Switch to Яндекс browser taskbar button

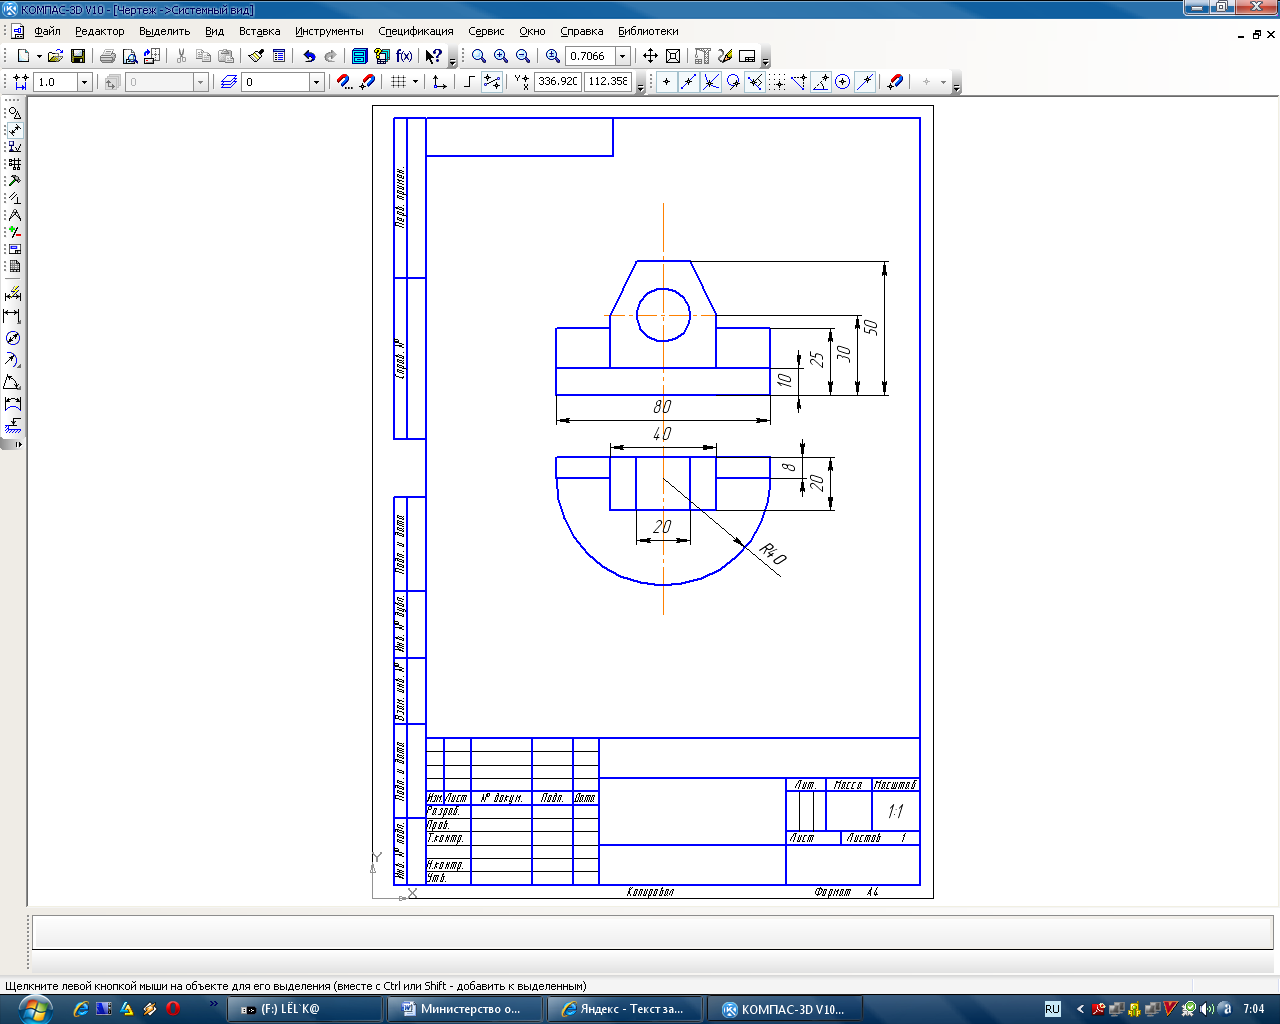(625, 1009)
